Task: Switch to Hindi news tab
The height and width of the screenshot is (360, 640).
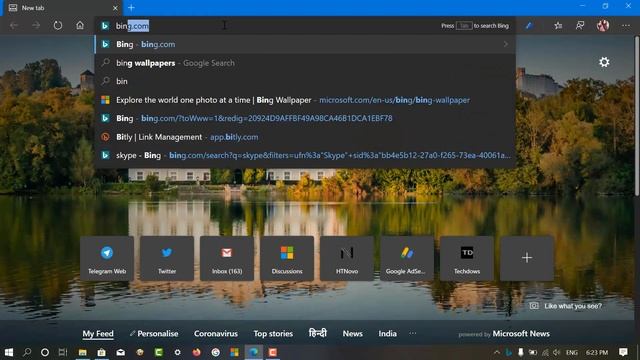Action: tap(318, 333)
